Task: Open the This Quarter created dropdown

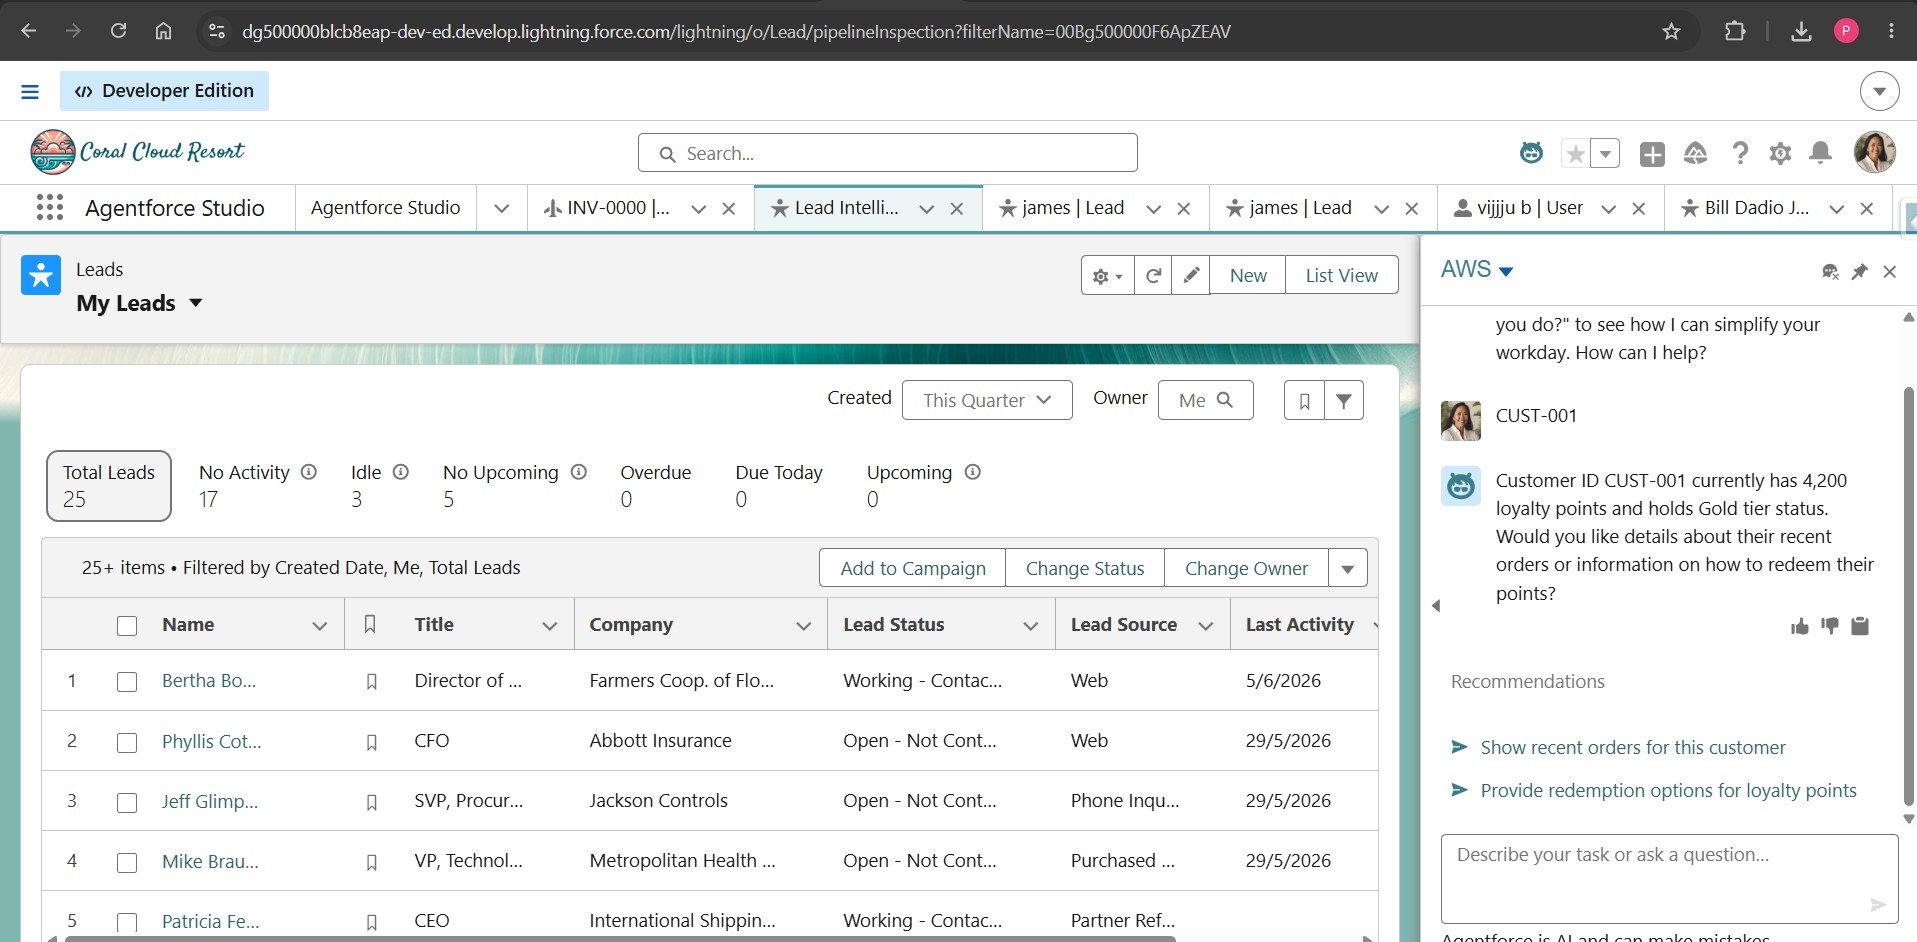Action: pos(987,400)
